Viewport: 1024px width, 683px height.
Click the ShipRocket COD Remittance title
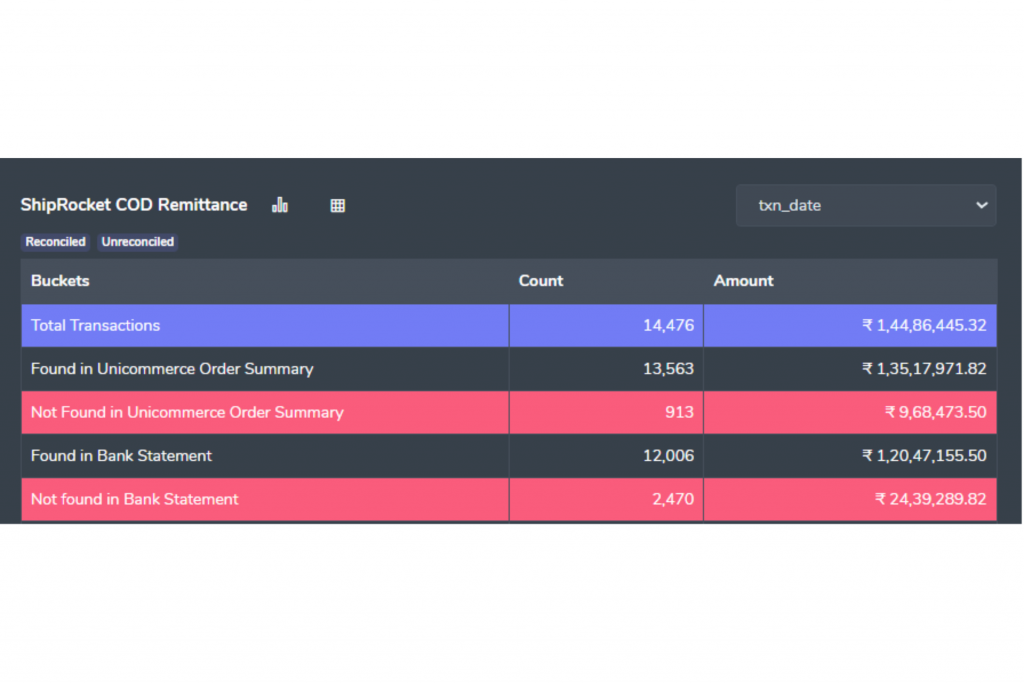tap(134, 205)
